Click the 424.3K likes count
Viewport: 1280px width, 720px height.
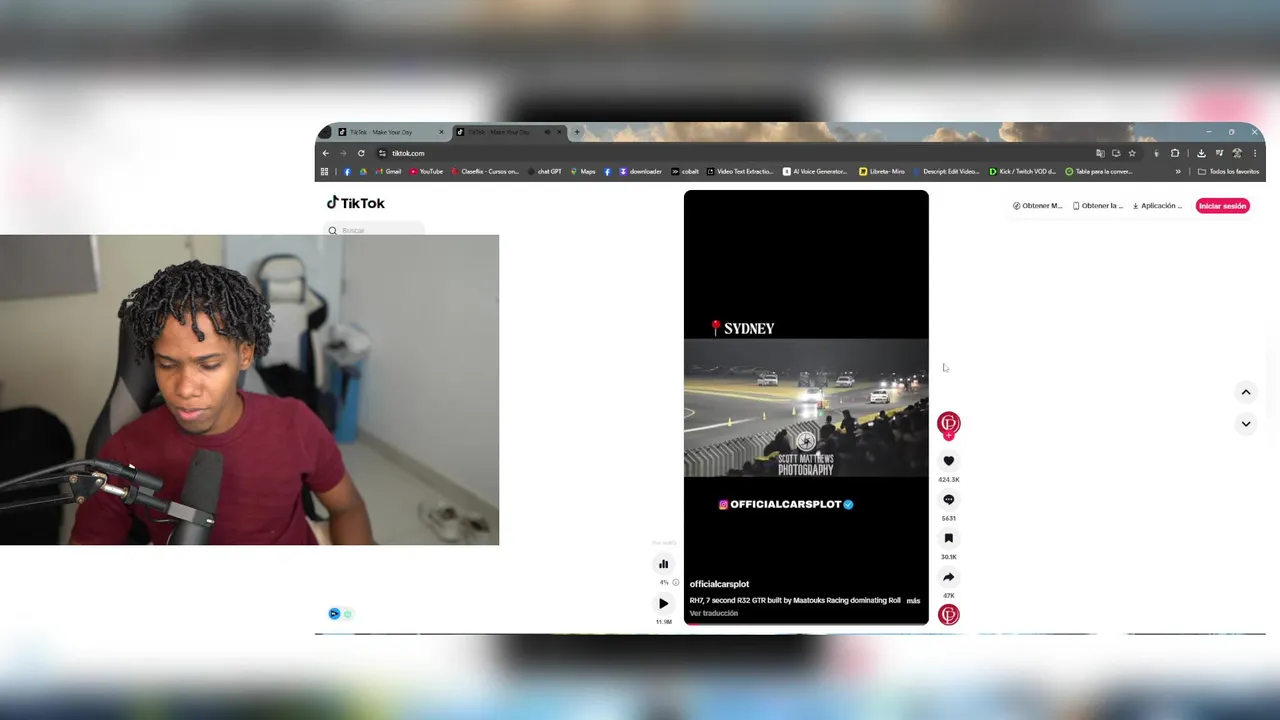tap(949, 480)
